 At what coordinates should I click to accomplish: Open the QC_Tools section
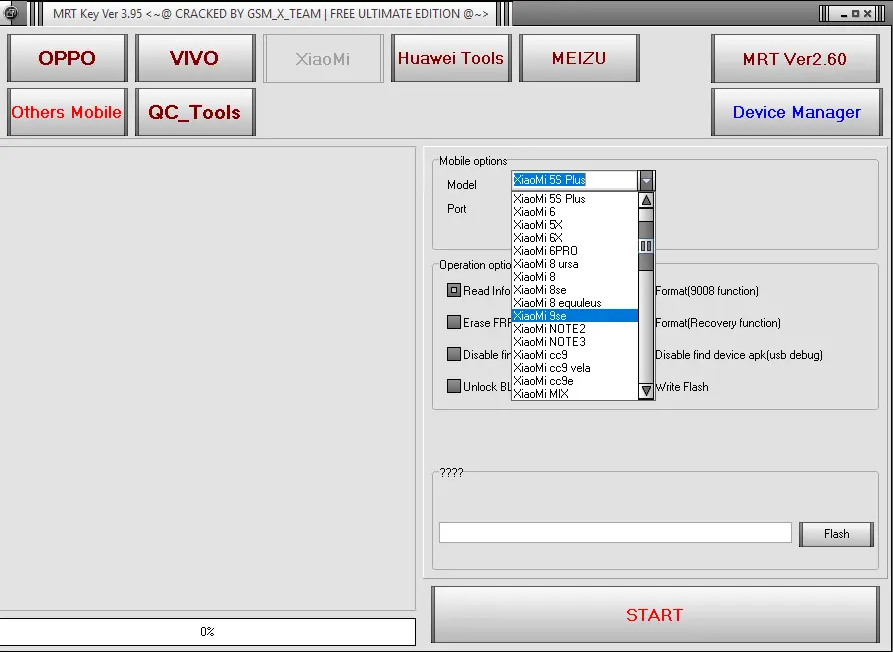click(x=195, y=112)
